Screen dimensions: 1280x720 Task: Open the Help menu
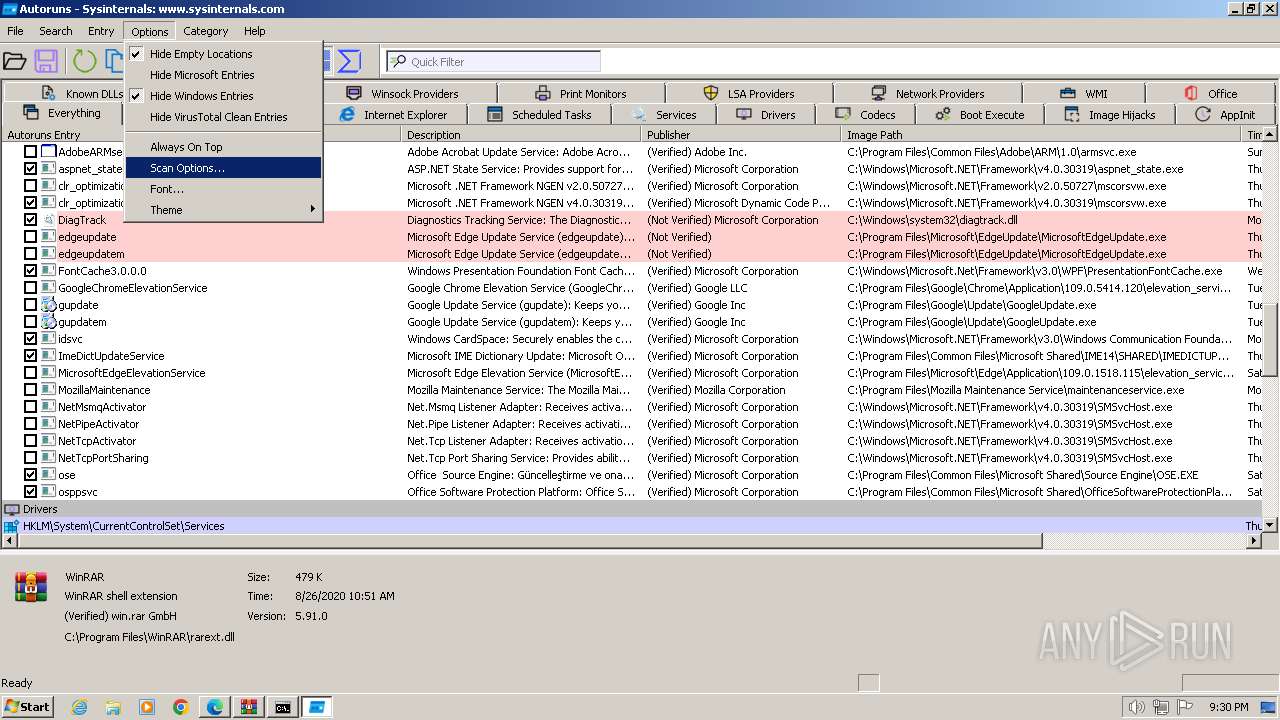(255, 31)
